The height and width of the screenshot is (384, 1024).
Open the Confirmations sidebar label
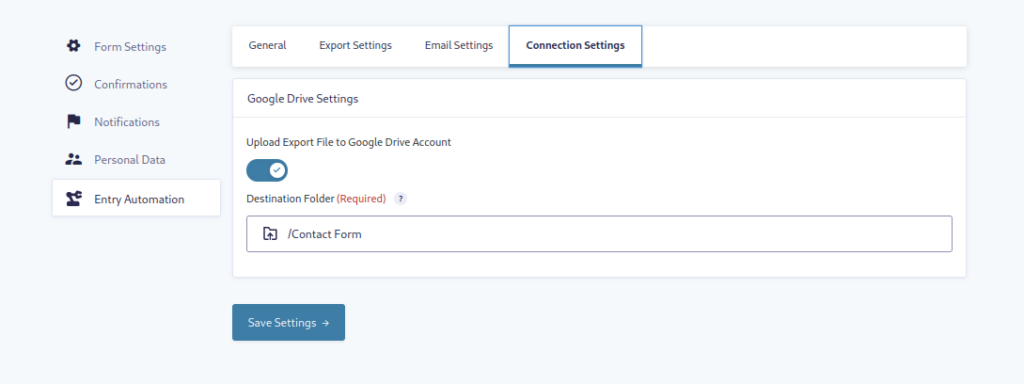coord(131,85)
